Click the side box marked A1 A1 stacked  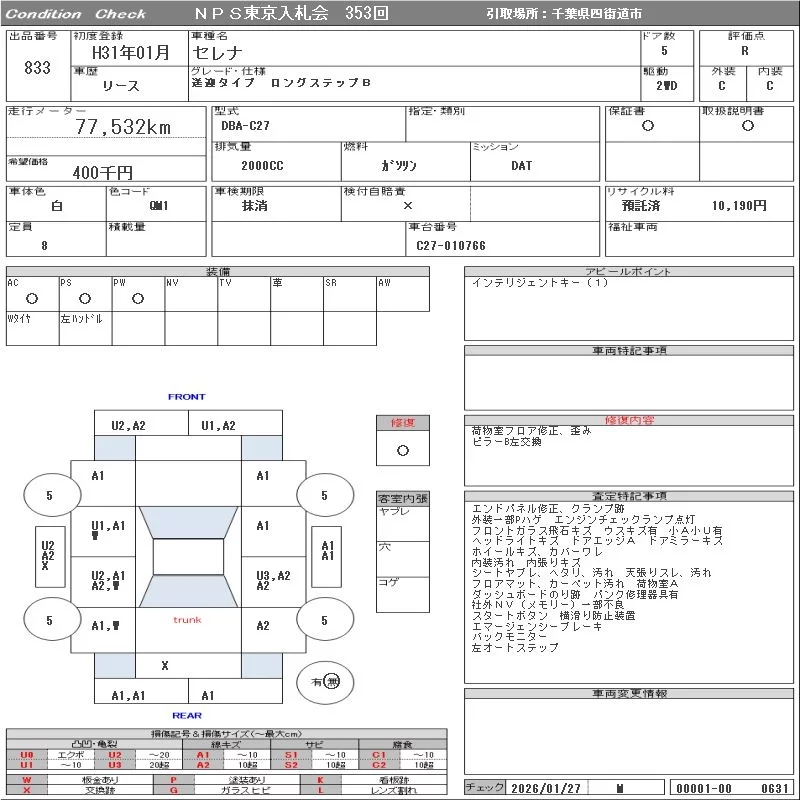326,550
